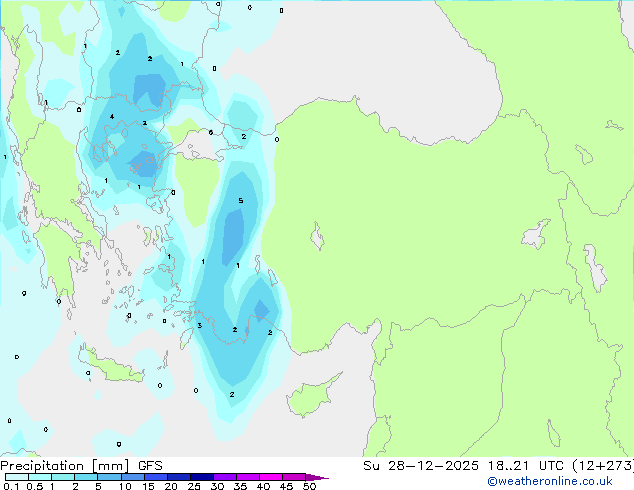This screenshot has height=490, width=634.
Task: Select the 40 to 45 mm legend swatch
Action: pos(271,477)
